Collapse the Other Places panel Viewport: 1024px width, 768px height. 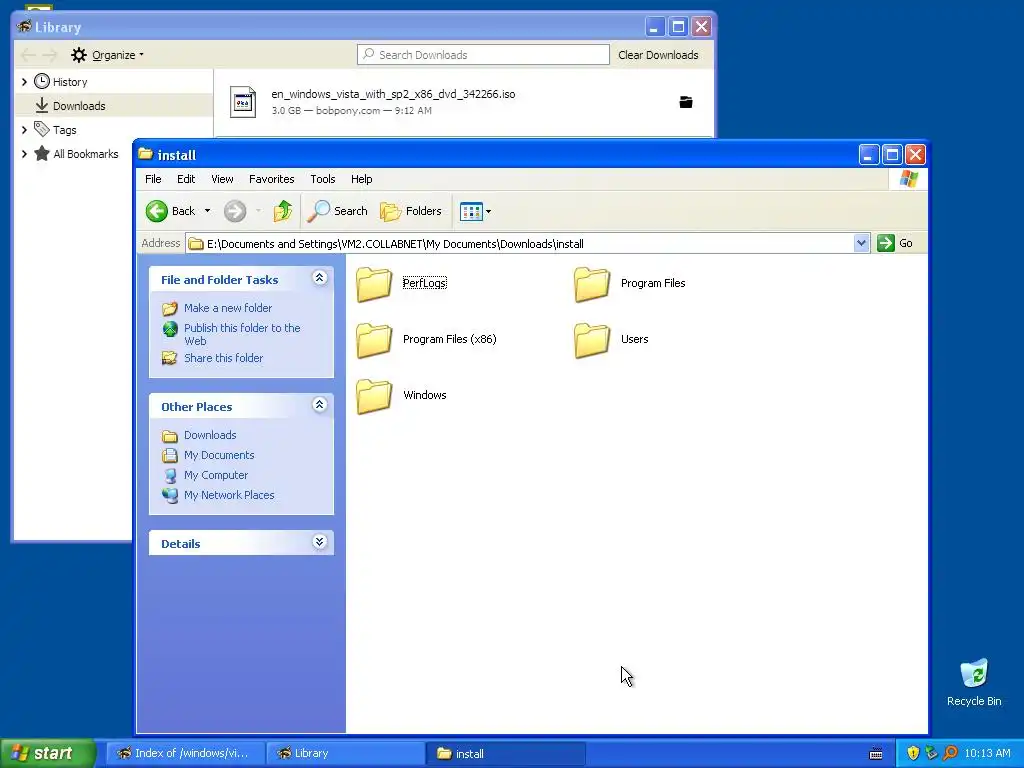tap(319, 405)
